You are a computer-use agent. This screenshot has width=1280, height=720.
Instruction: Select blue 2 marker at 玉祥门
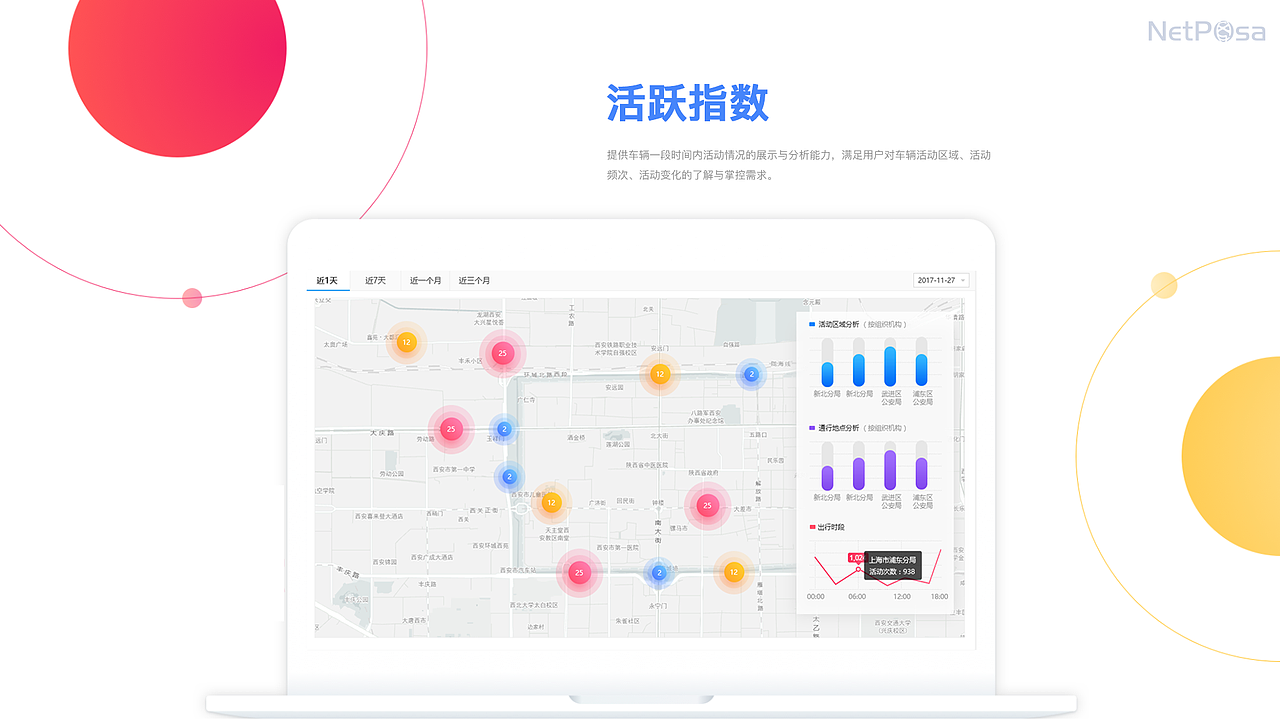coord(504,429)
